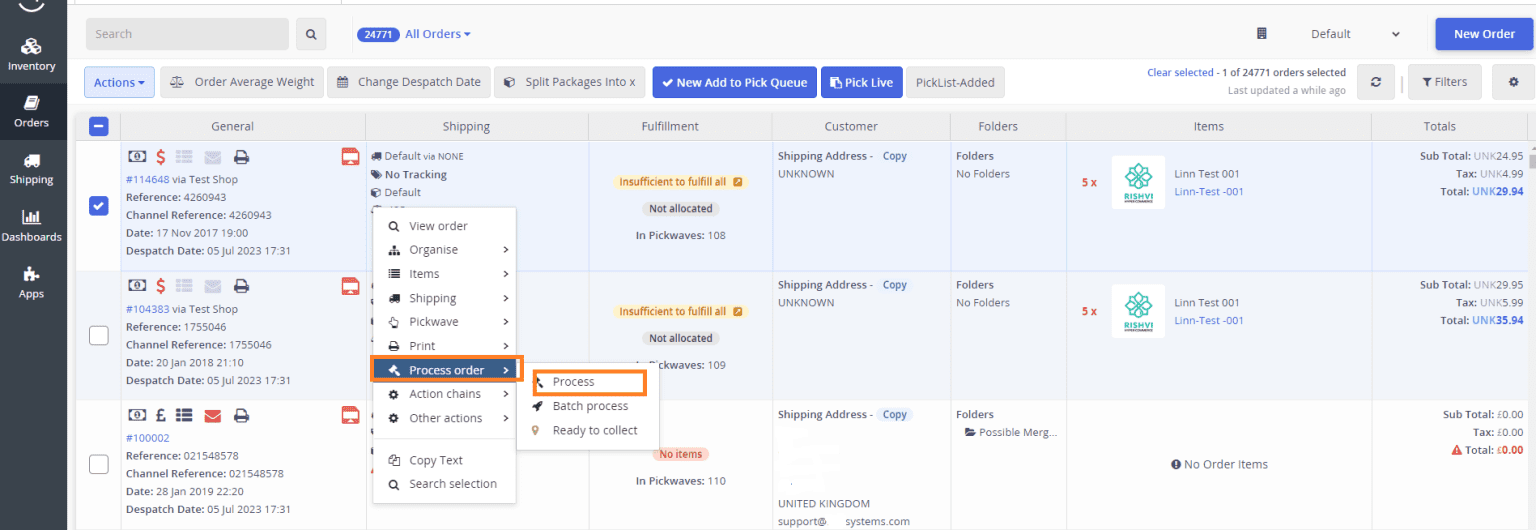Screen dimensions: 1536x530
Task: Open the Actions dropdown
Action: tap(119, 82)
